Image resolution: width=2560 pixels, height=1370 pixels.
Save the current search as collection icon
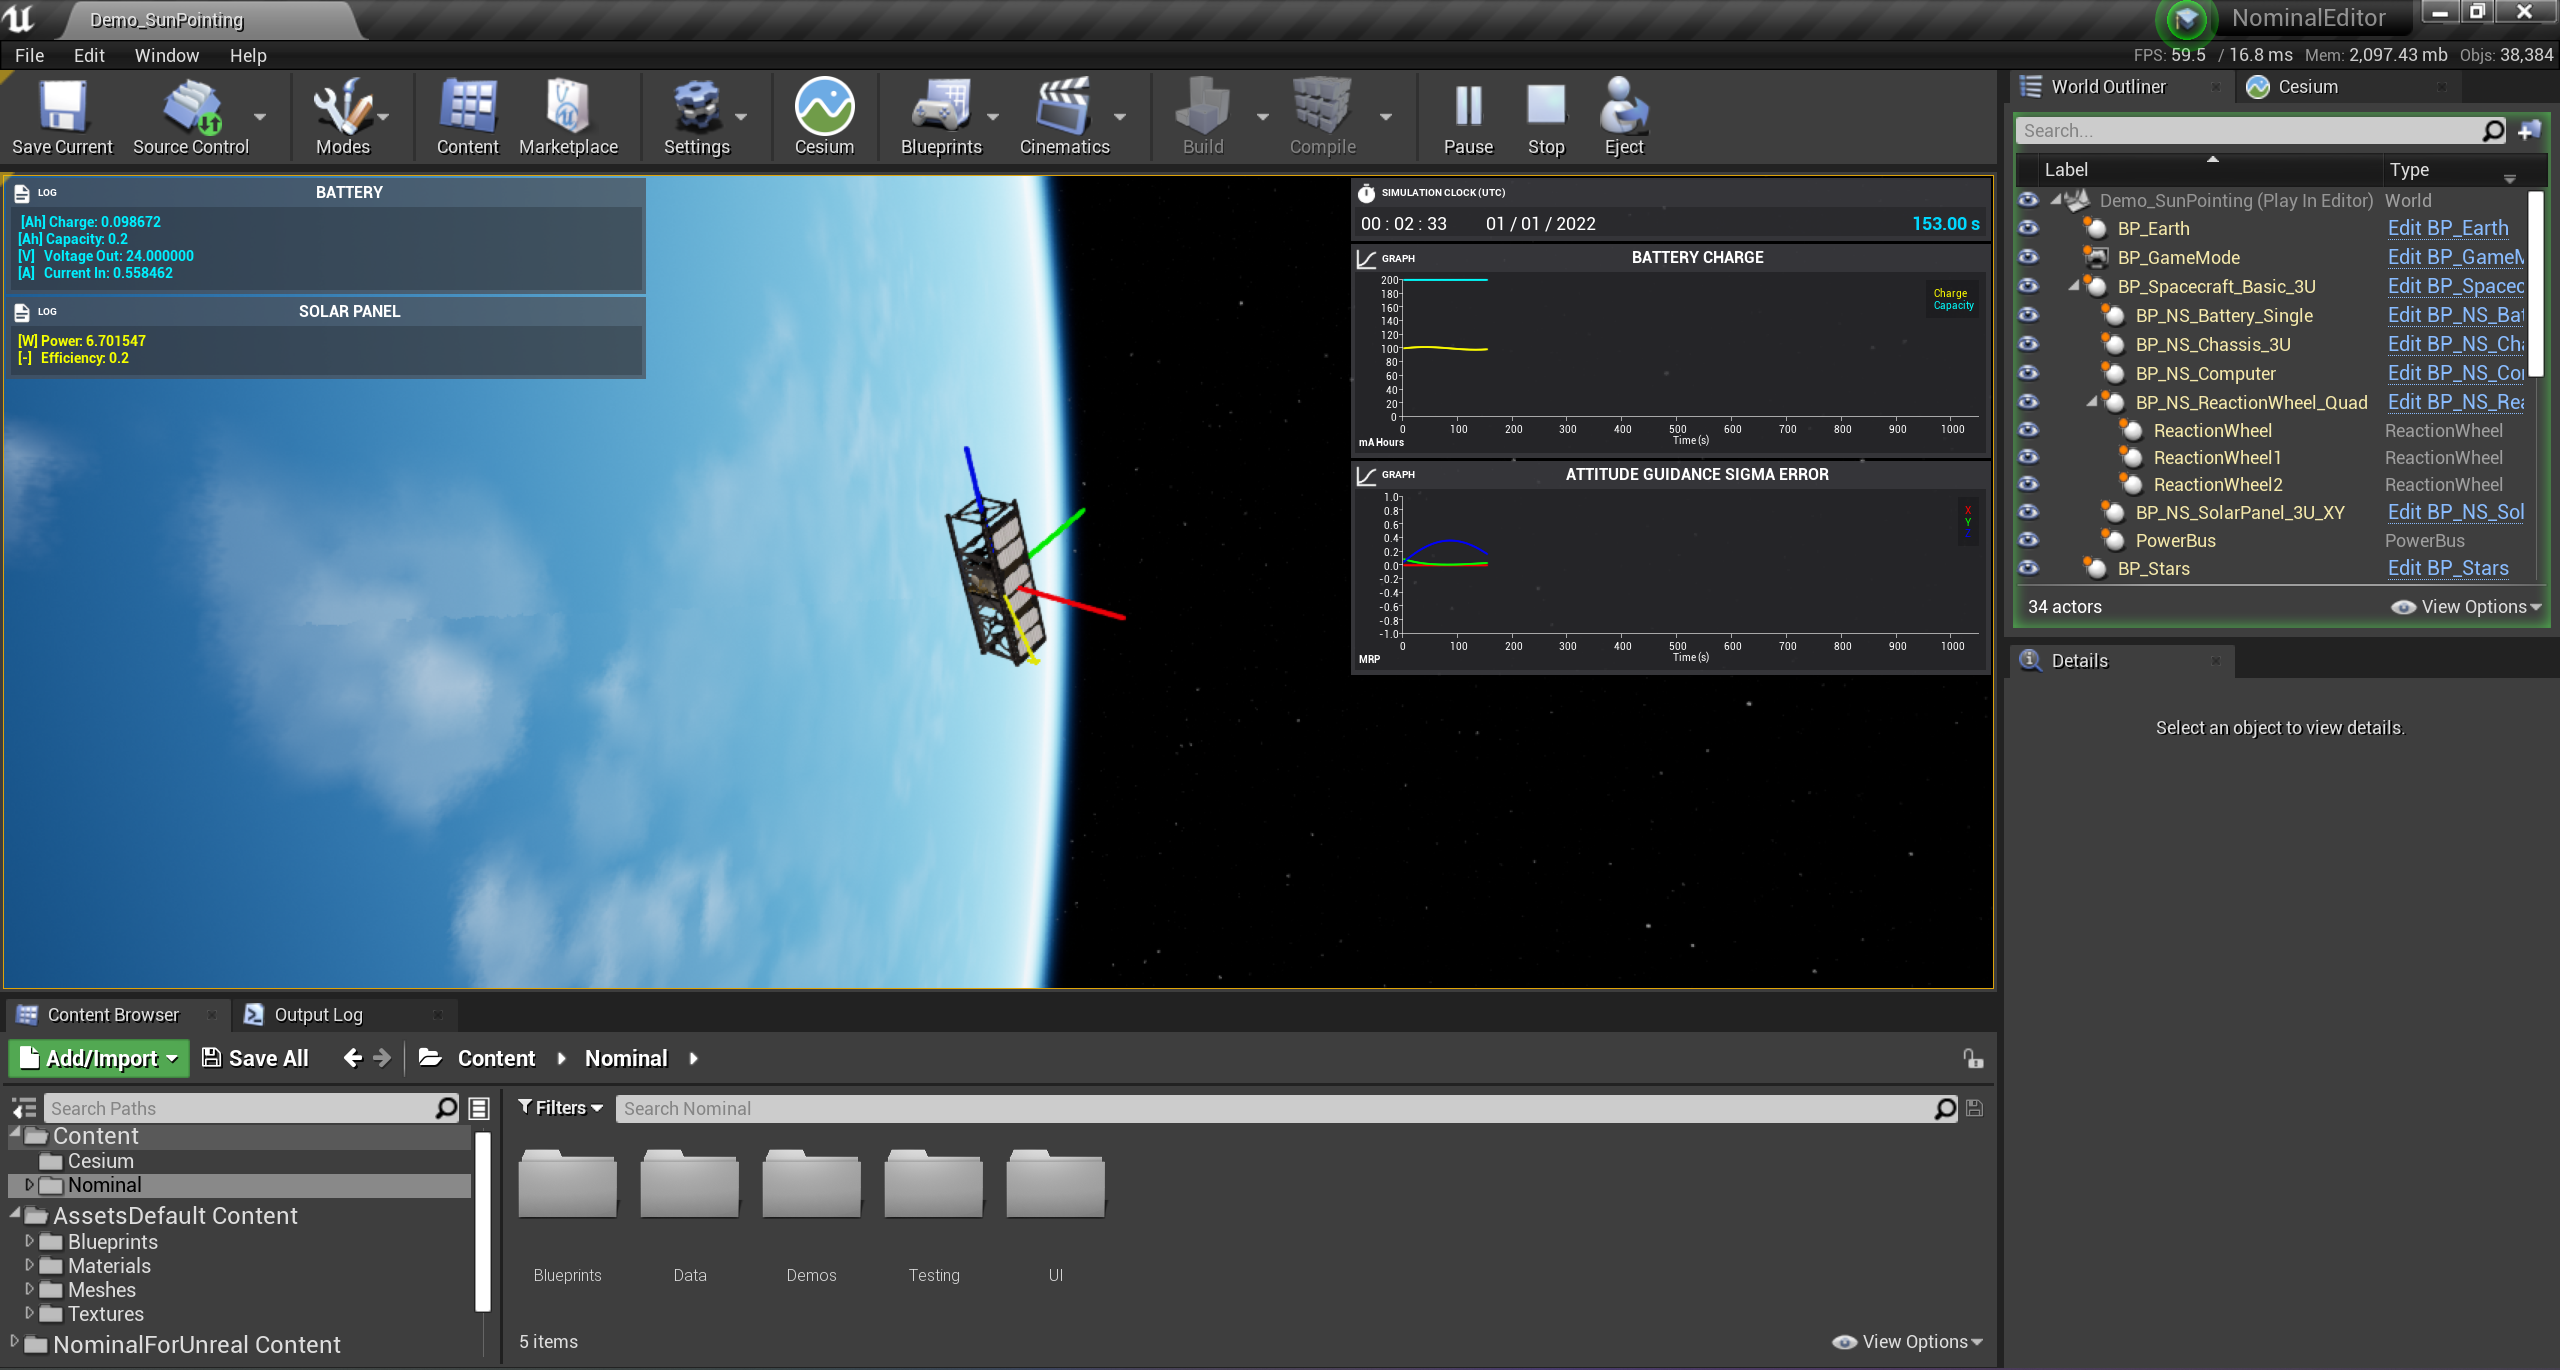1975,1108
